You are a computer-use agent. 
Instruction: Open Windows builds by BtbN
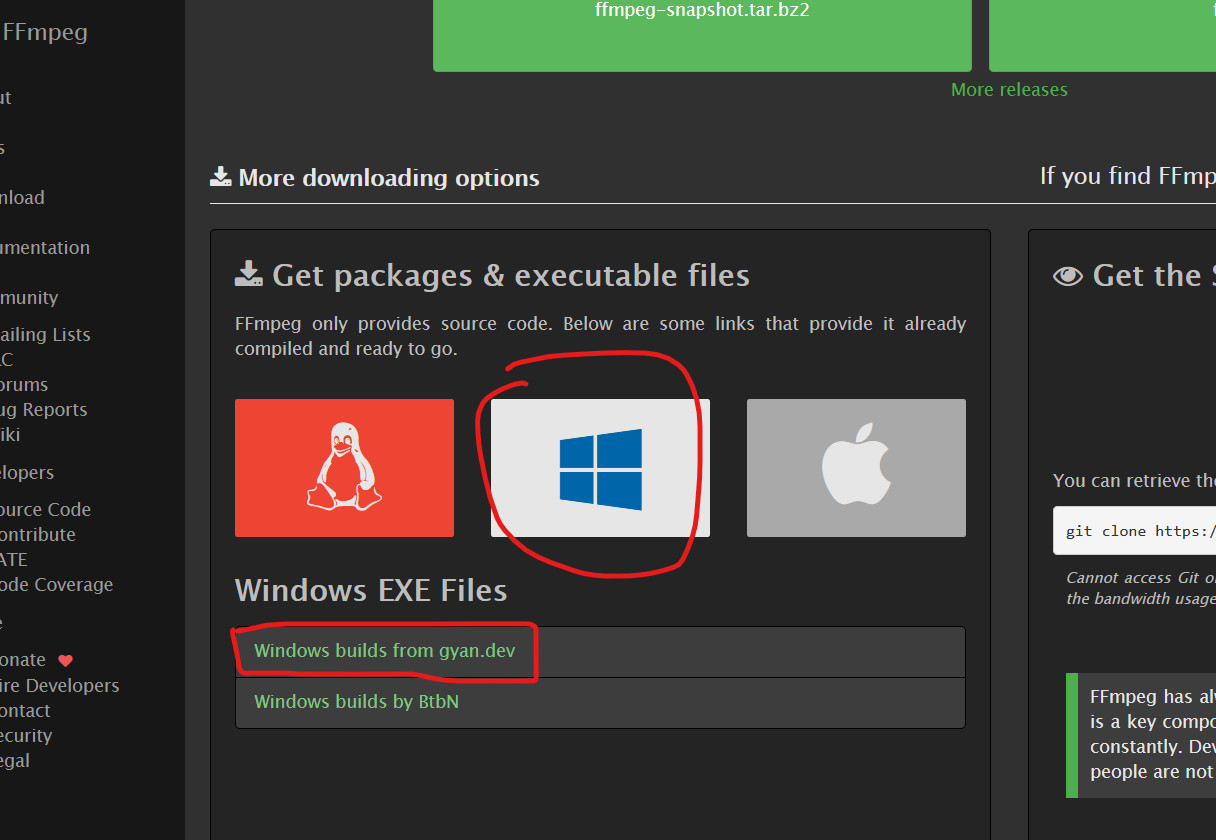[356, 701]
